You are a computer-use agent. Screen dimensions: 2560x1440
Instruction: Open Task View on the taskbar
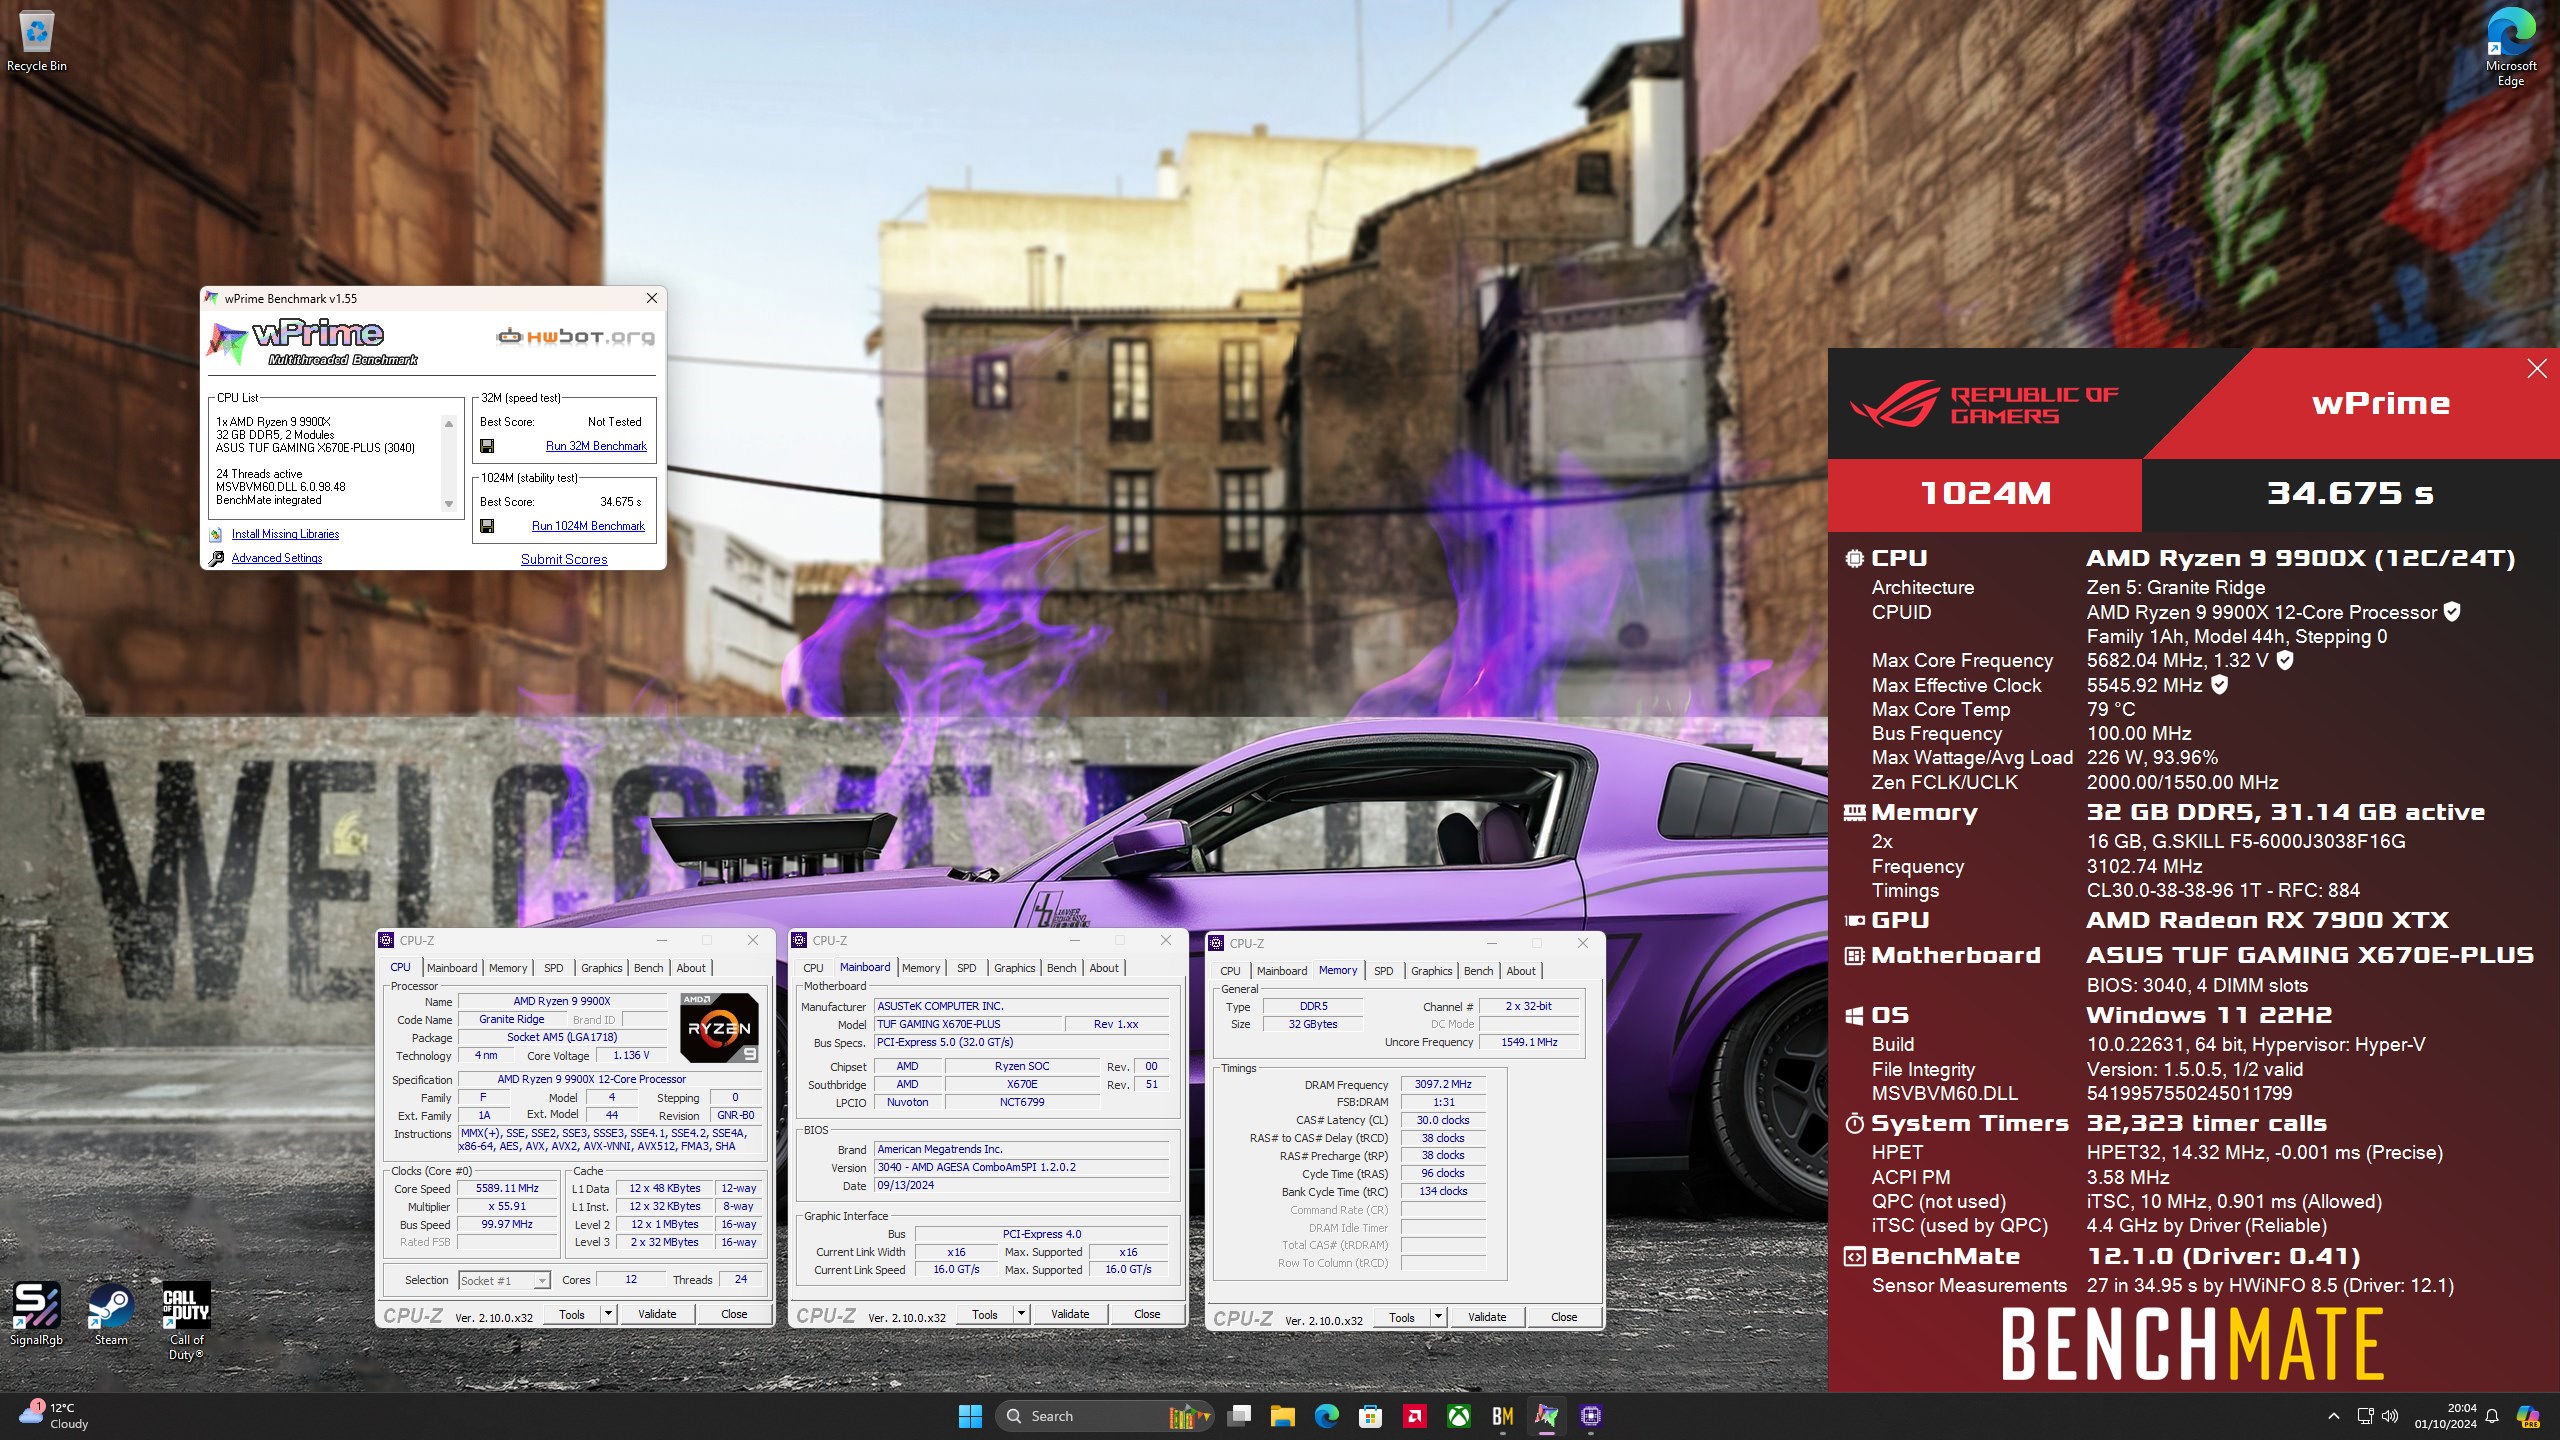coord(1240,1416)
